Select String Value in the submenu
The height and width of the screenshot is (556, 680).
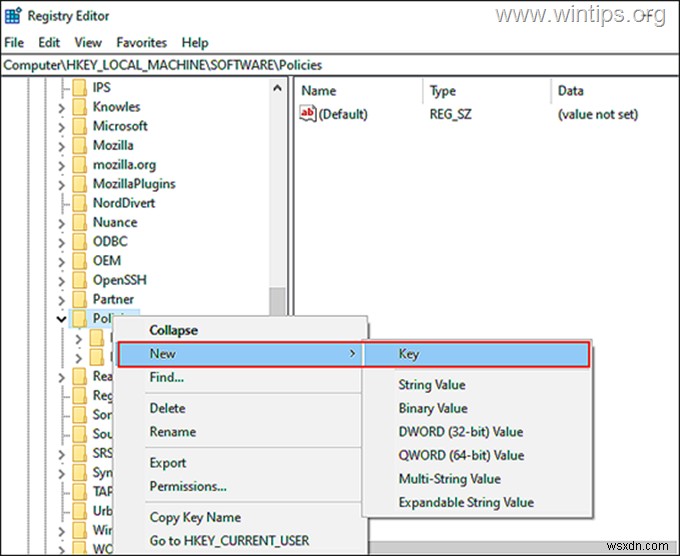(477, 385)
